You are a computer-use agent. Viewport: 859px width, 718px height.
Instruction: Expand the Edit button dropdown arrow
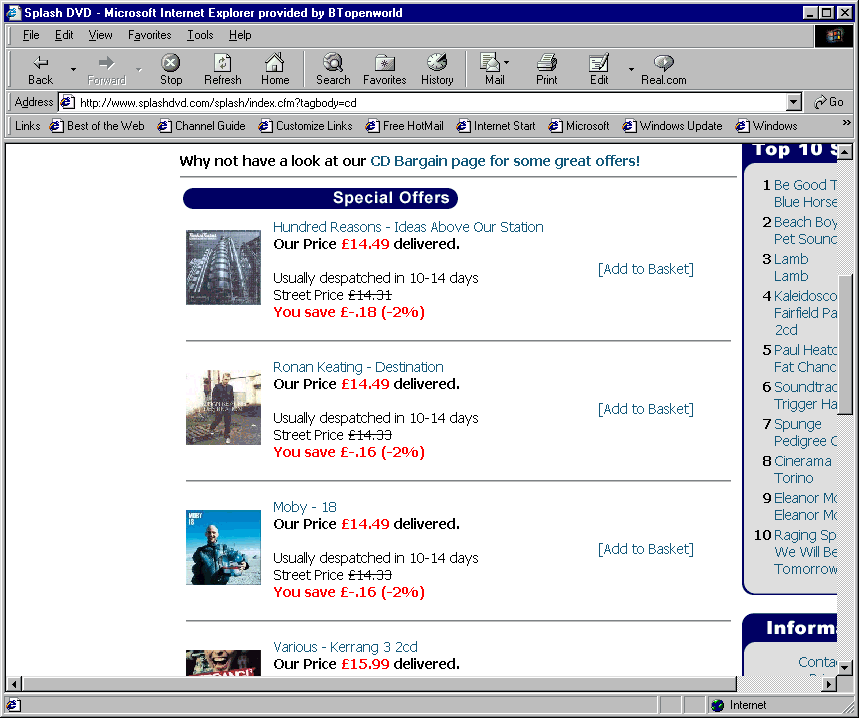[631, 70]
